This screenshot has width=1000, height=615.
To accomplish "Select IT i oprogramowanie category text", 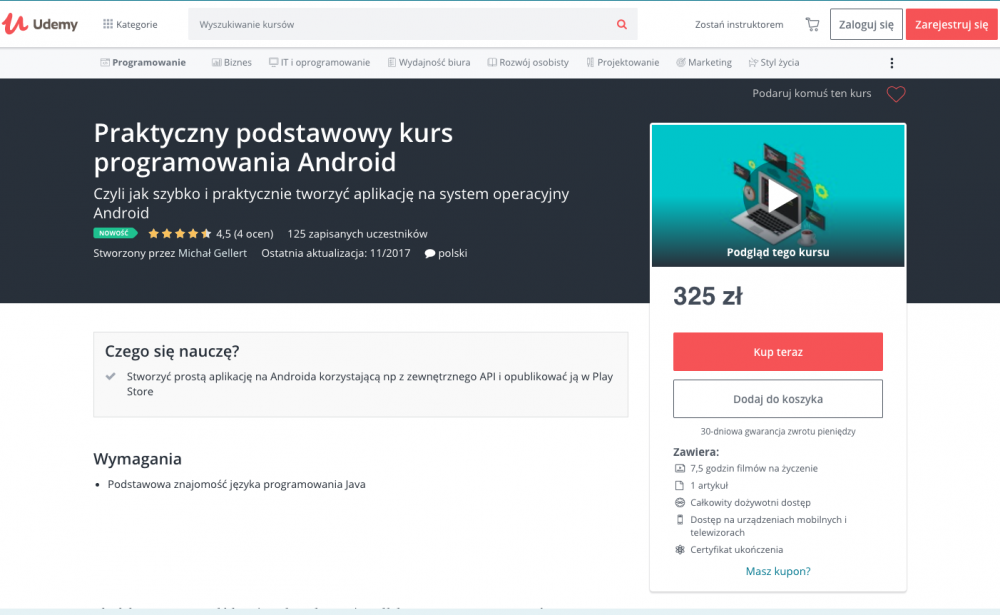I will (x=325, y=63).
